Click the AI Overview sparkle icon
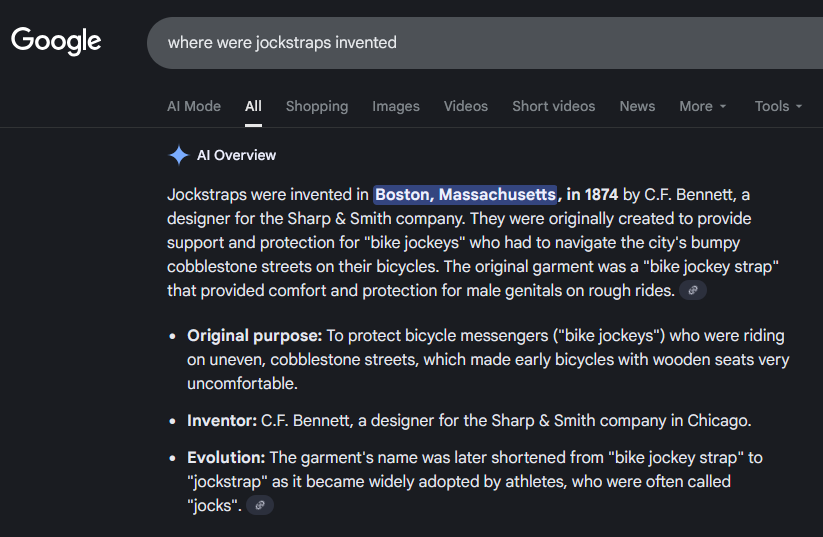 [x=178, y=155]
